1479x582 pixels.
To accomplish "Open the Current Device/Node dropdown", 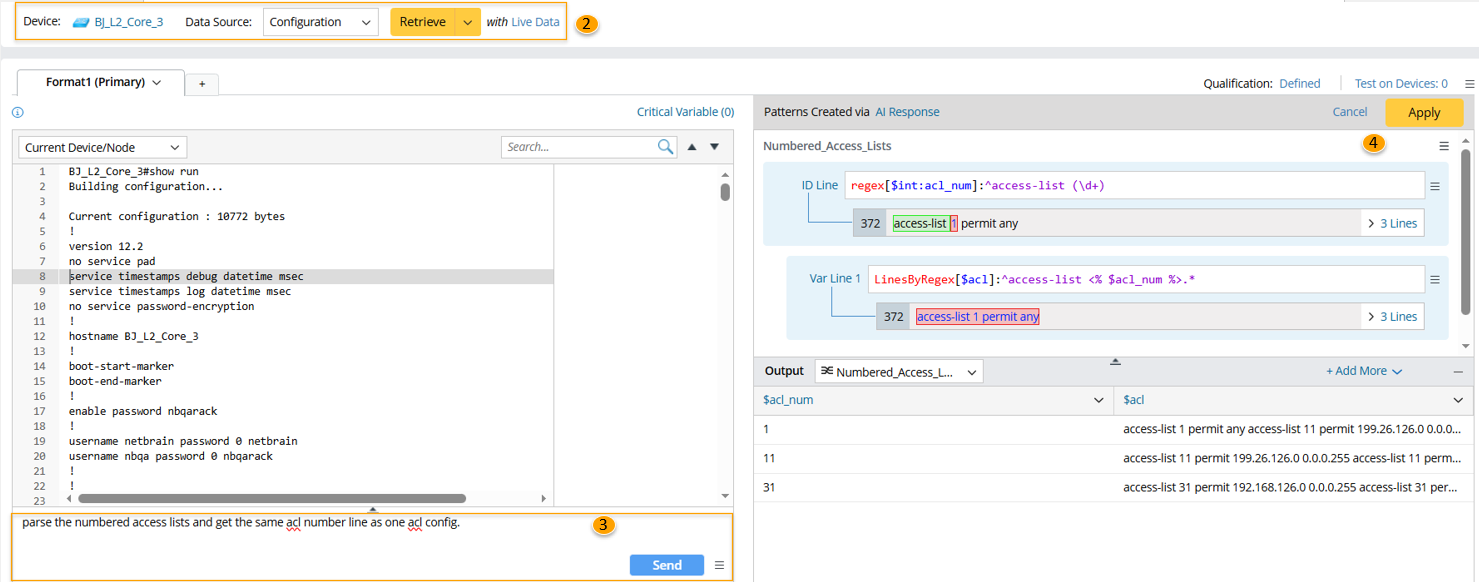I will click(102, 147).
